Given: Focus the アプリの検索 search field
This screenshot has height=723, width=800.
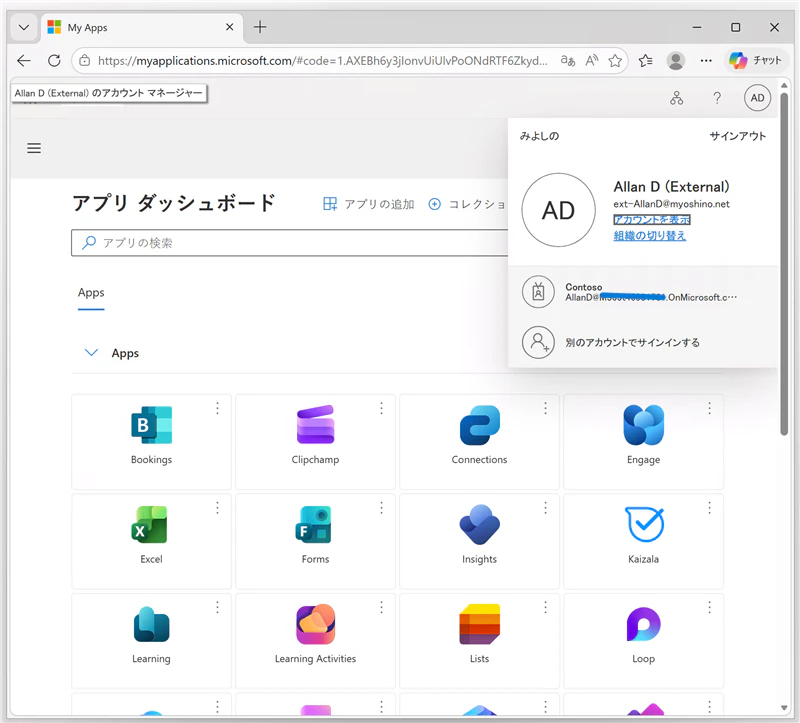Looking at the screenshot, I should pos(290,243).
